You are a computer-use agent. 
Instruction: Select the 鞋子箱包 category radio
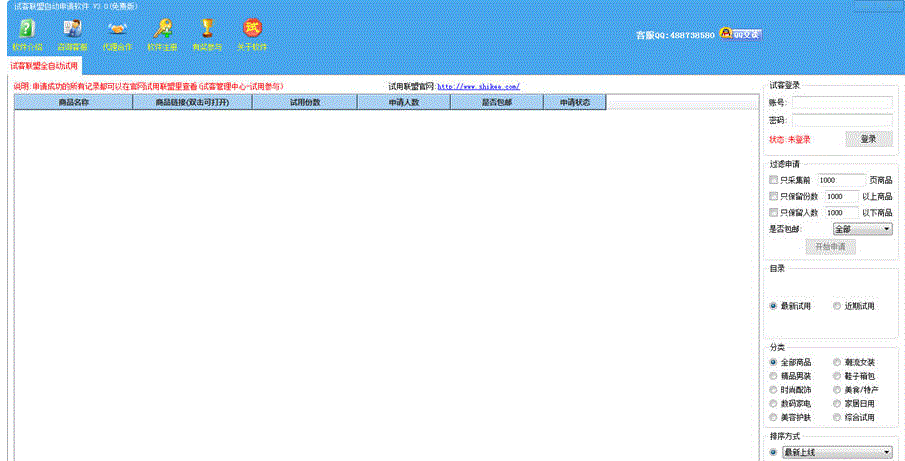coord(837,376)
